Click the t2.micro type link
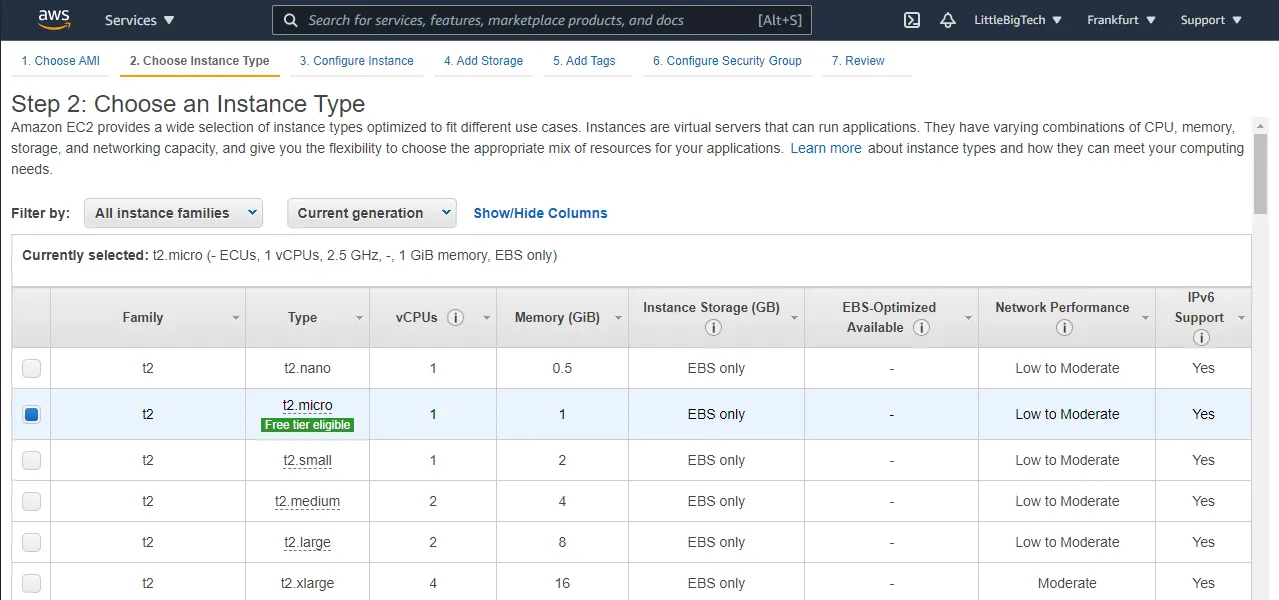The image size is (1279, 600). (x=307, y=405)
